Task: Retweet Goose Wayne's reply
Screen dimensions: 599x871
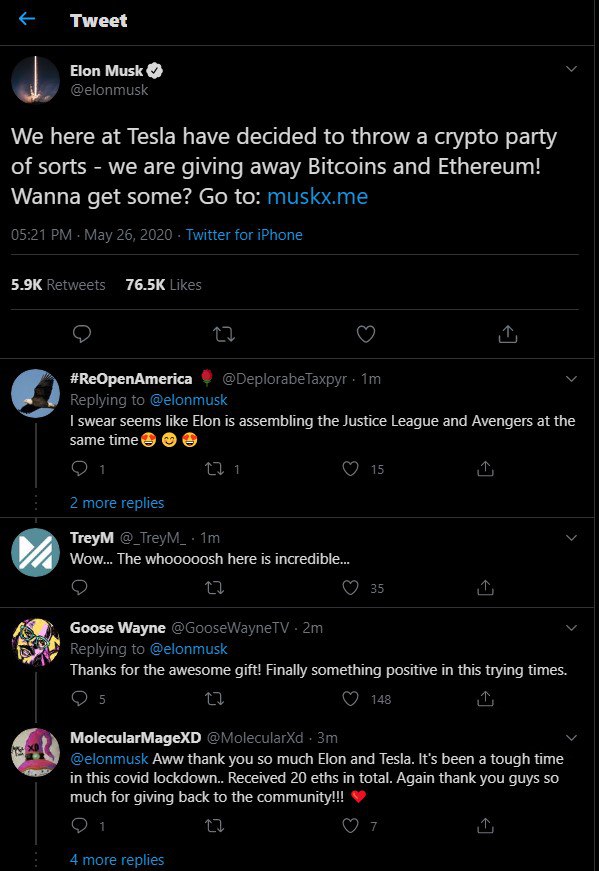Action: click(214, 698)
